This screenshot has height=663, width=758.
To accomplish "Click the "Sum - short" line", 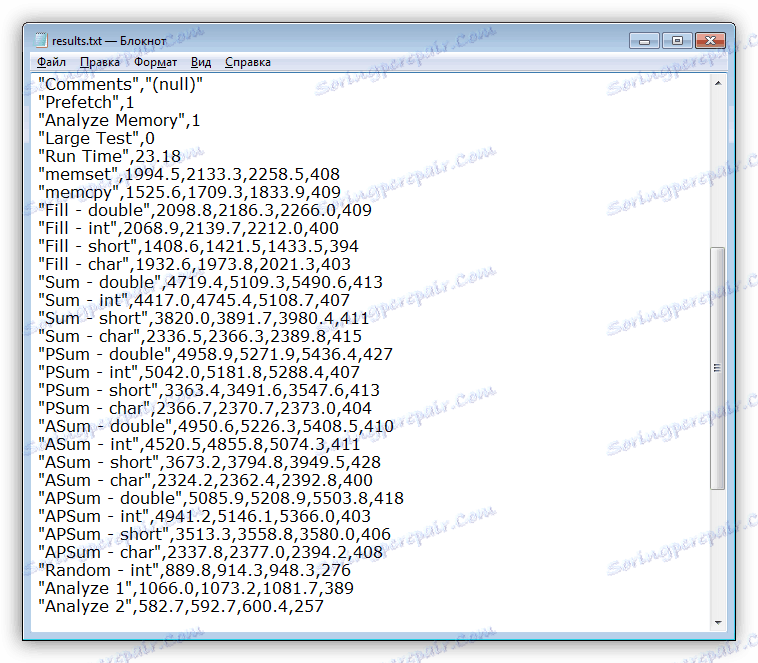I will click(204, 319).
